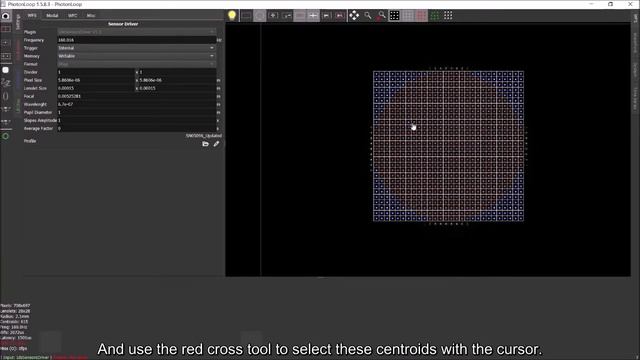Edit profile with pencil icon
Screen dimensions: 640x360
click(x=216, y=144)
